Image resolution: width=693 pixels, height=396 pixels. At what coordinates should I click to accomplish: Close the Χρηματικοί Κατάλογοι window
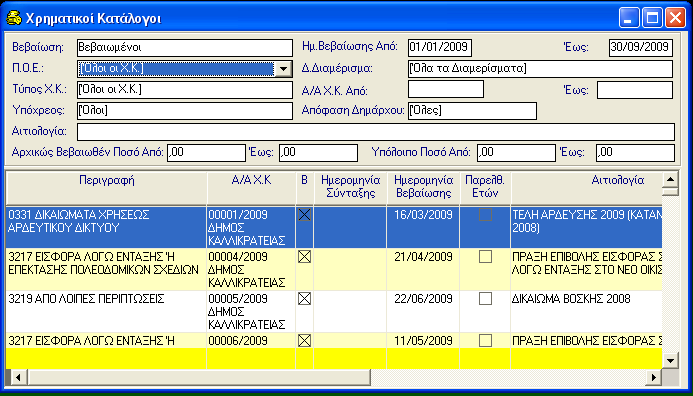click(675, 18)
